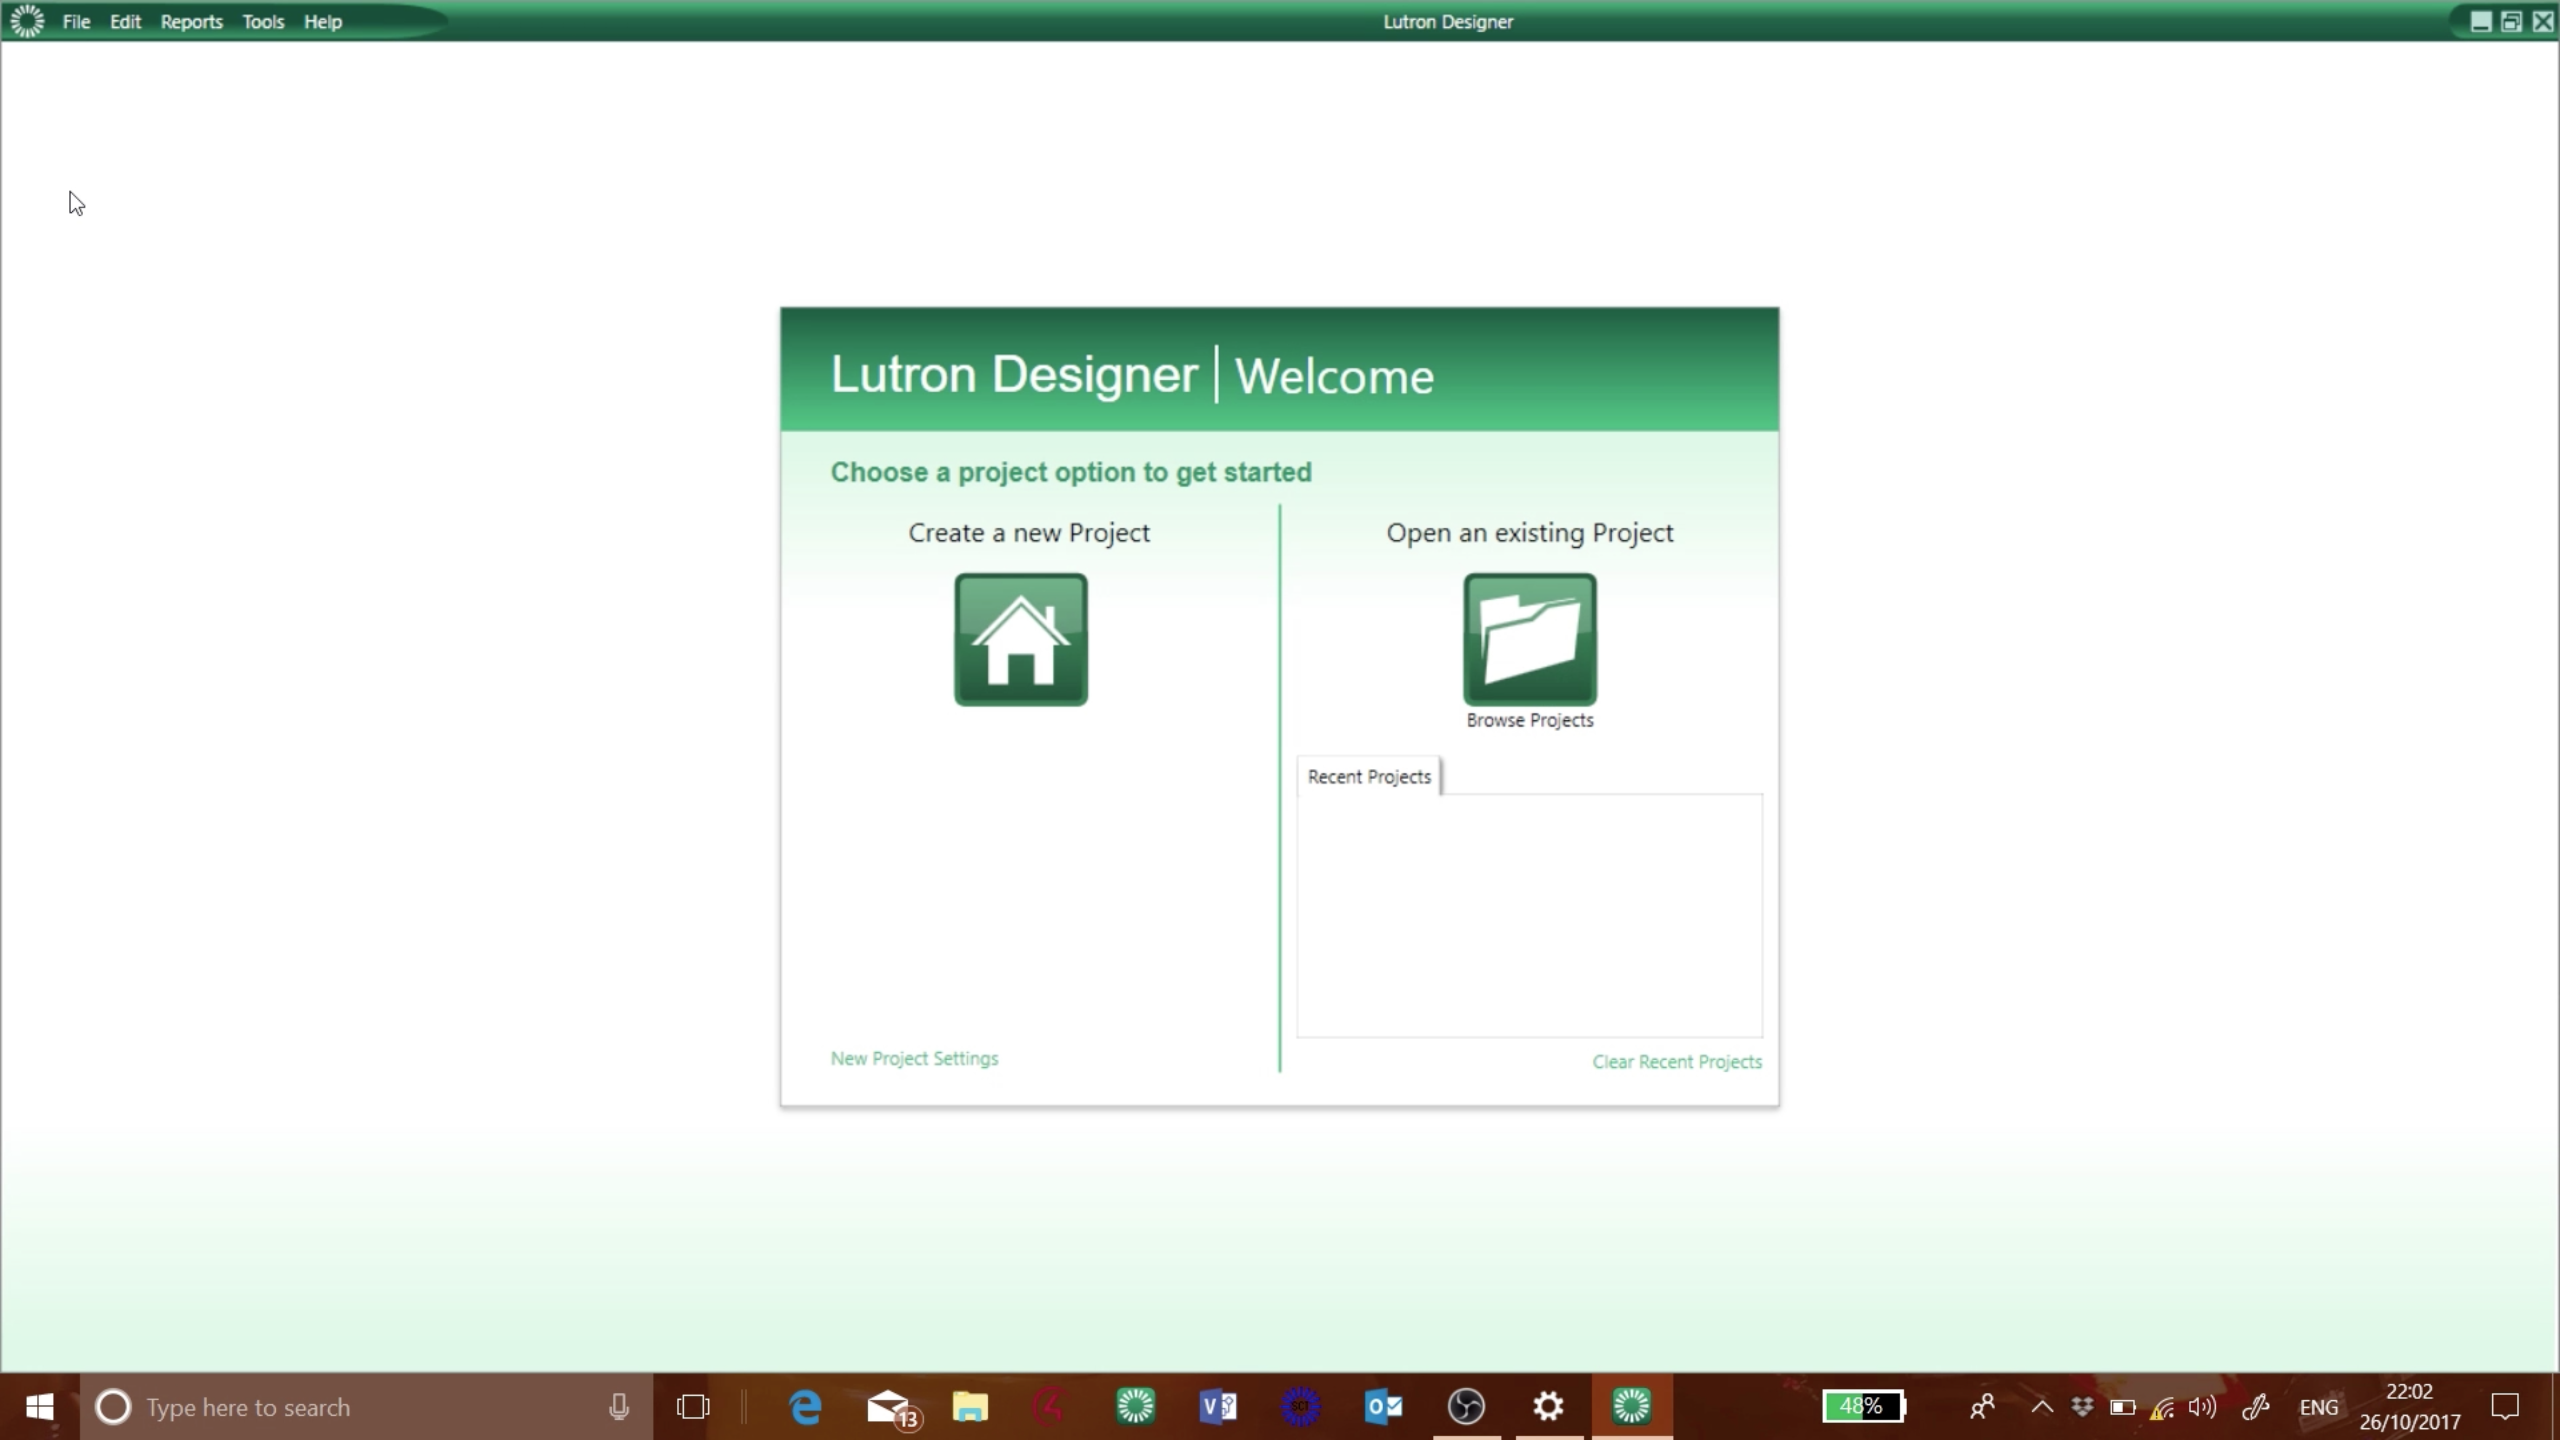
Task: Open OBS Studio from the taskbar
Action: (1466, 1407)
